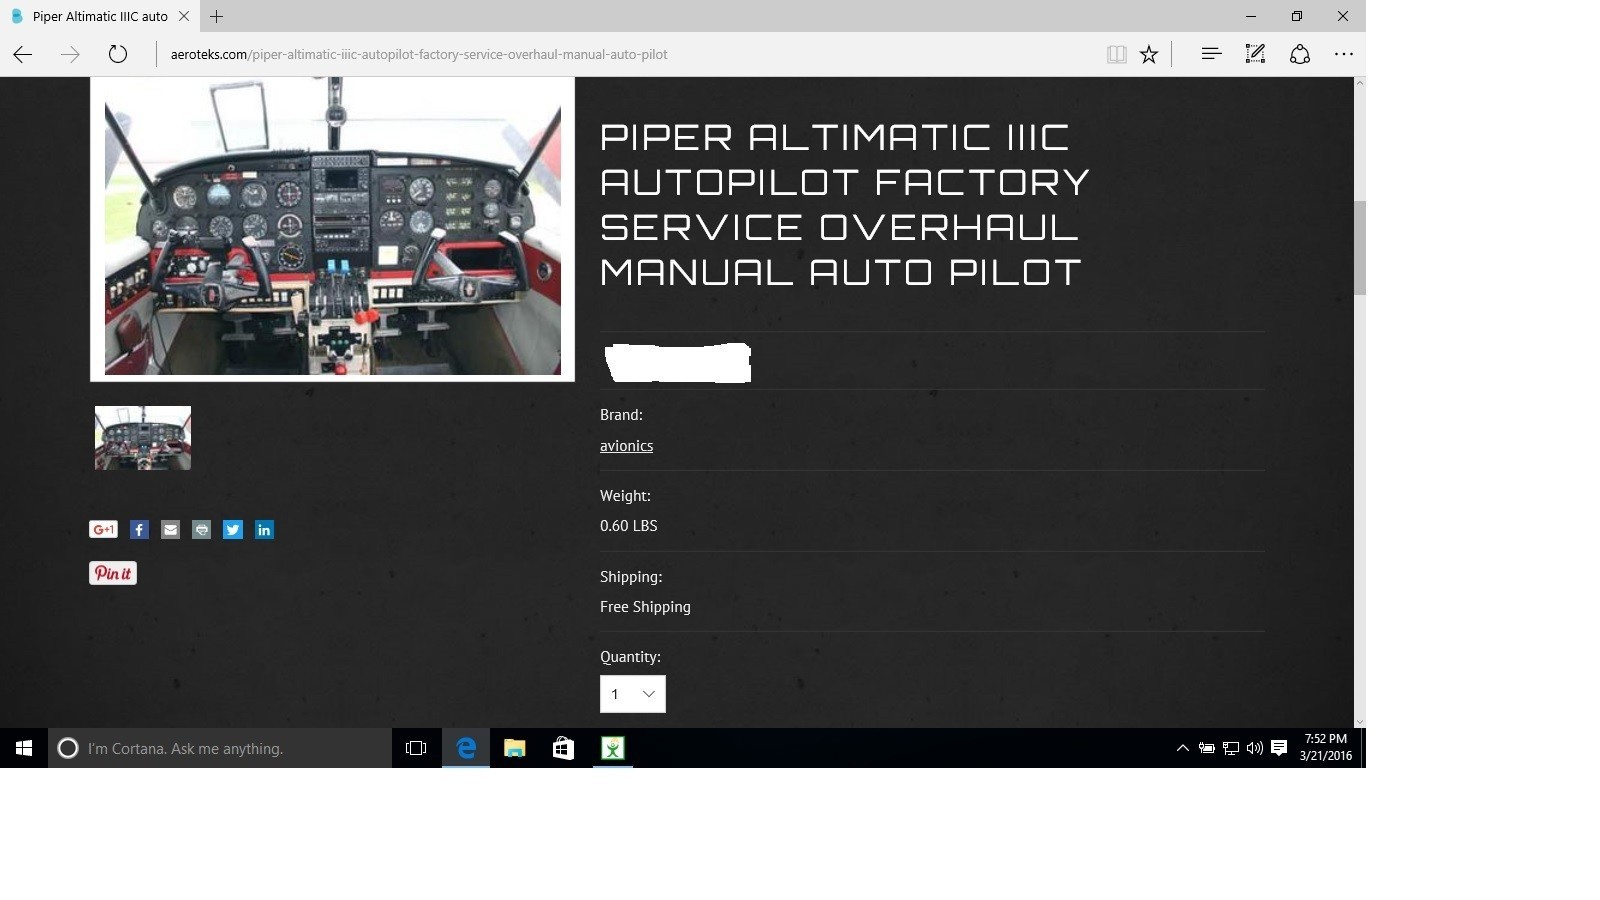
Task: Email this product using the envelope icon
Action: [x=170, y=529]
